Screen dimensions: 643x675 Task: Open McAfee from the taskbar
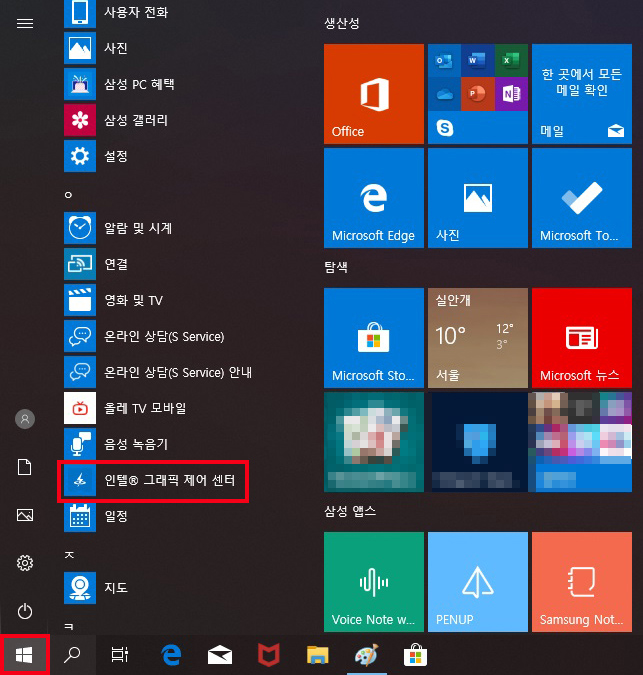point(269,655)
